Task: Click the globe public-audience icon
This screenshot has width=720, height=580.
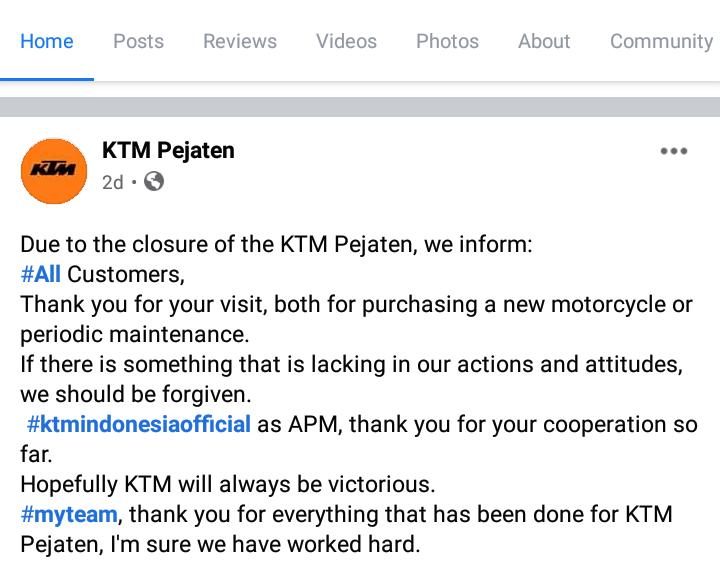Action: click(x=154, y=182)
